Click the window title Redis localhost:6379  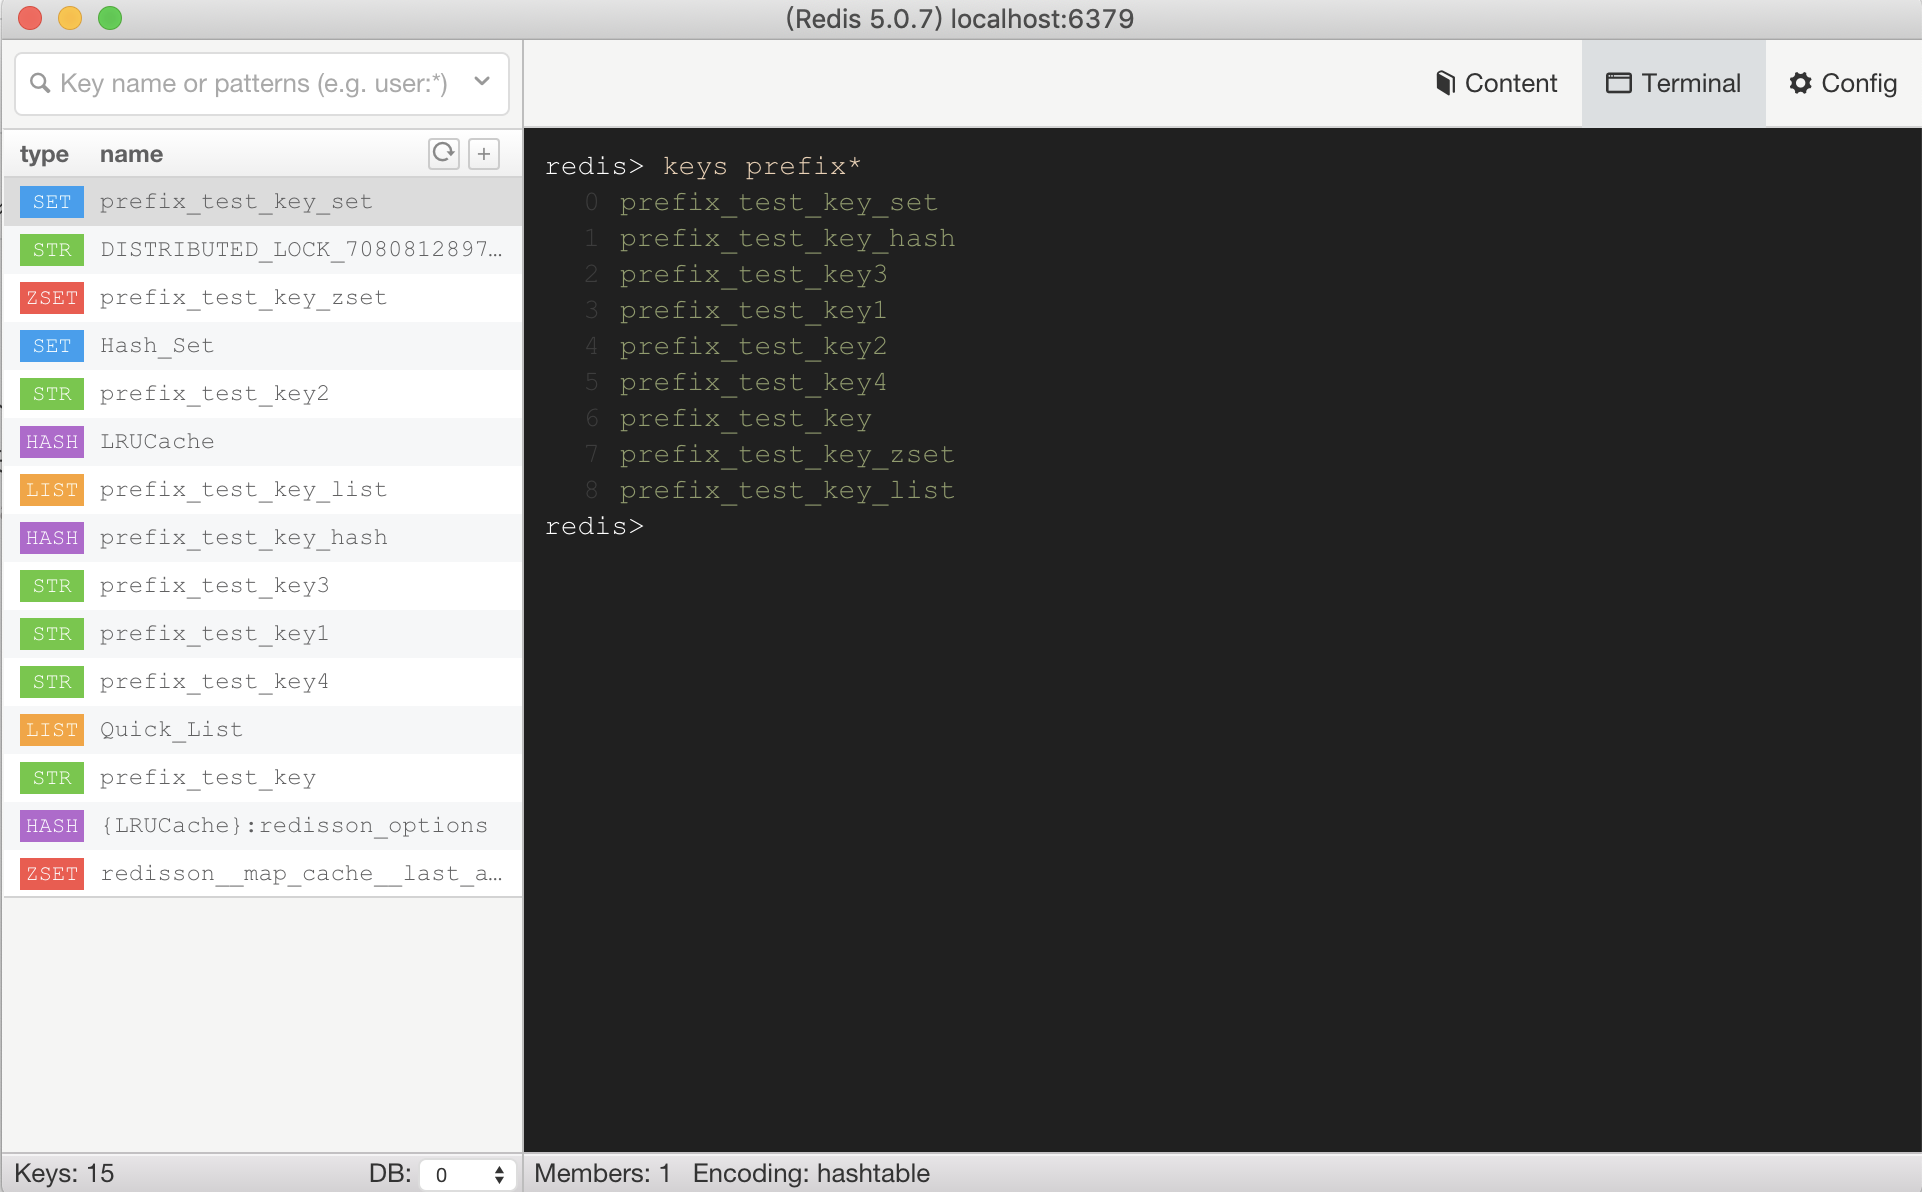(x=959, y=19)
